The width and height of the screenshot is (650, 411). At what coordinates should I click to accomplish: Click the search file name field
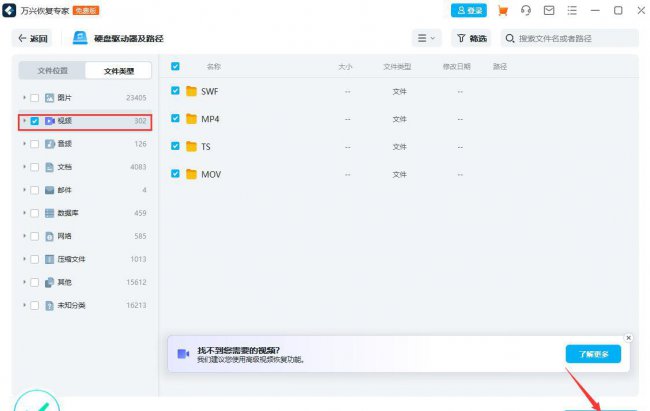point(570,38)
